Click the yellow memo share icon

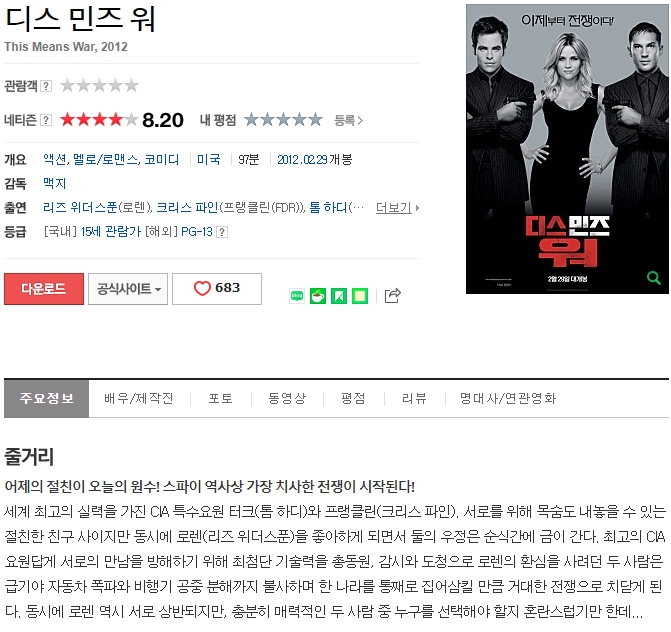click(359, 296)
